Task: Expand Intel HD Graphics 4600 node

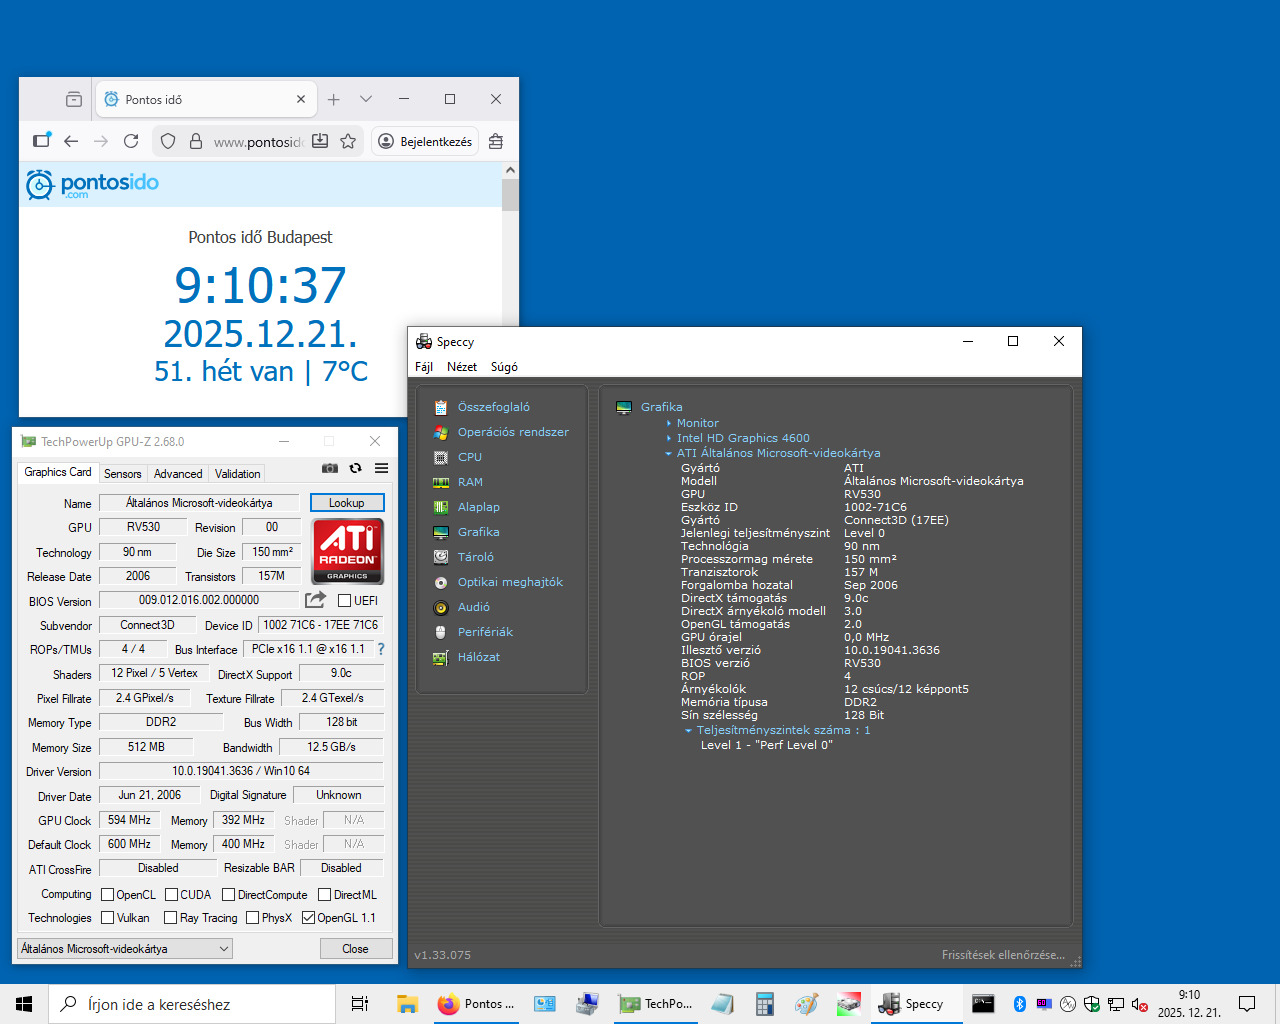Action: [x=669, y=438]
